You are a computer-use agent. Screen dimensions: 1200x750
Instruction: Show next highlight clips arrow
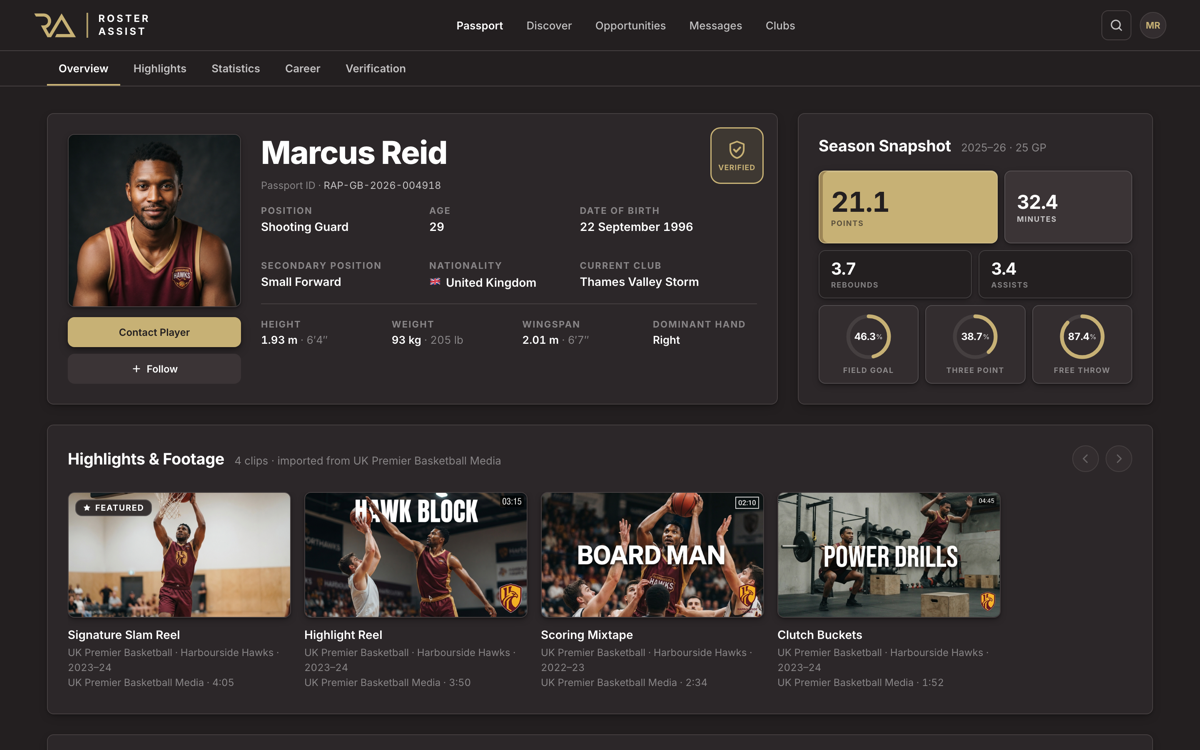pyautogui.click(x=1119, y=459)
